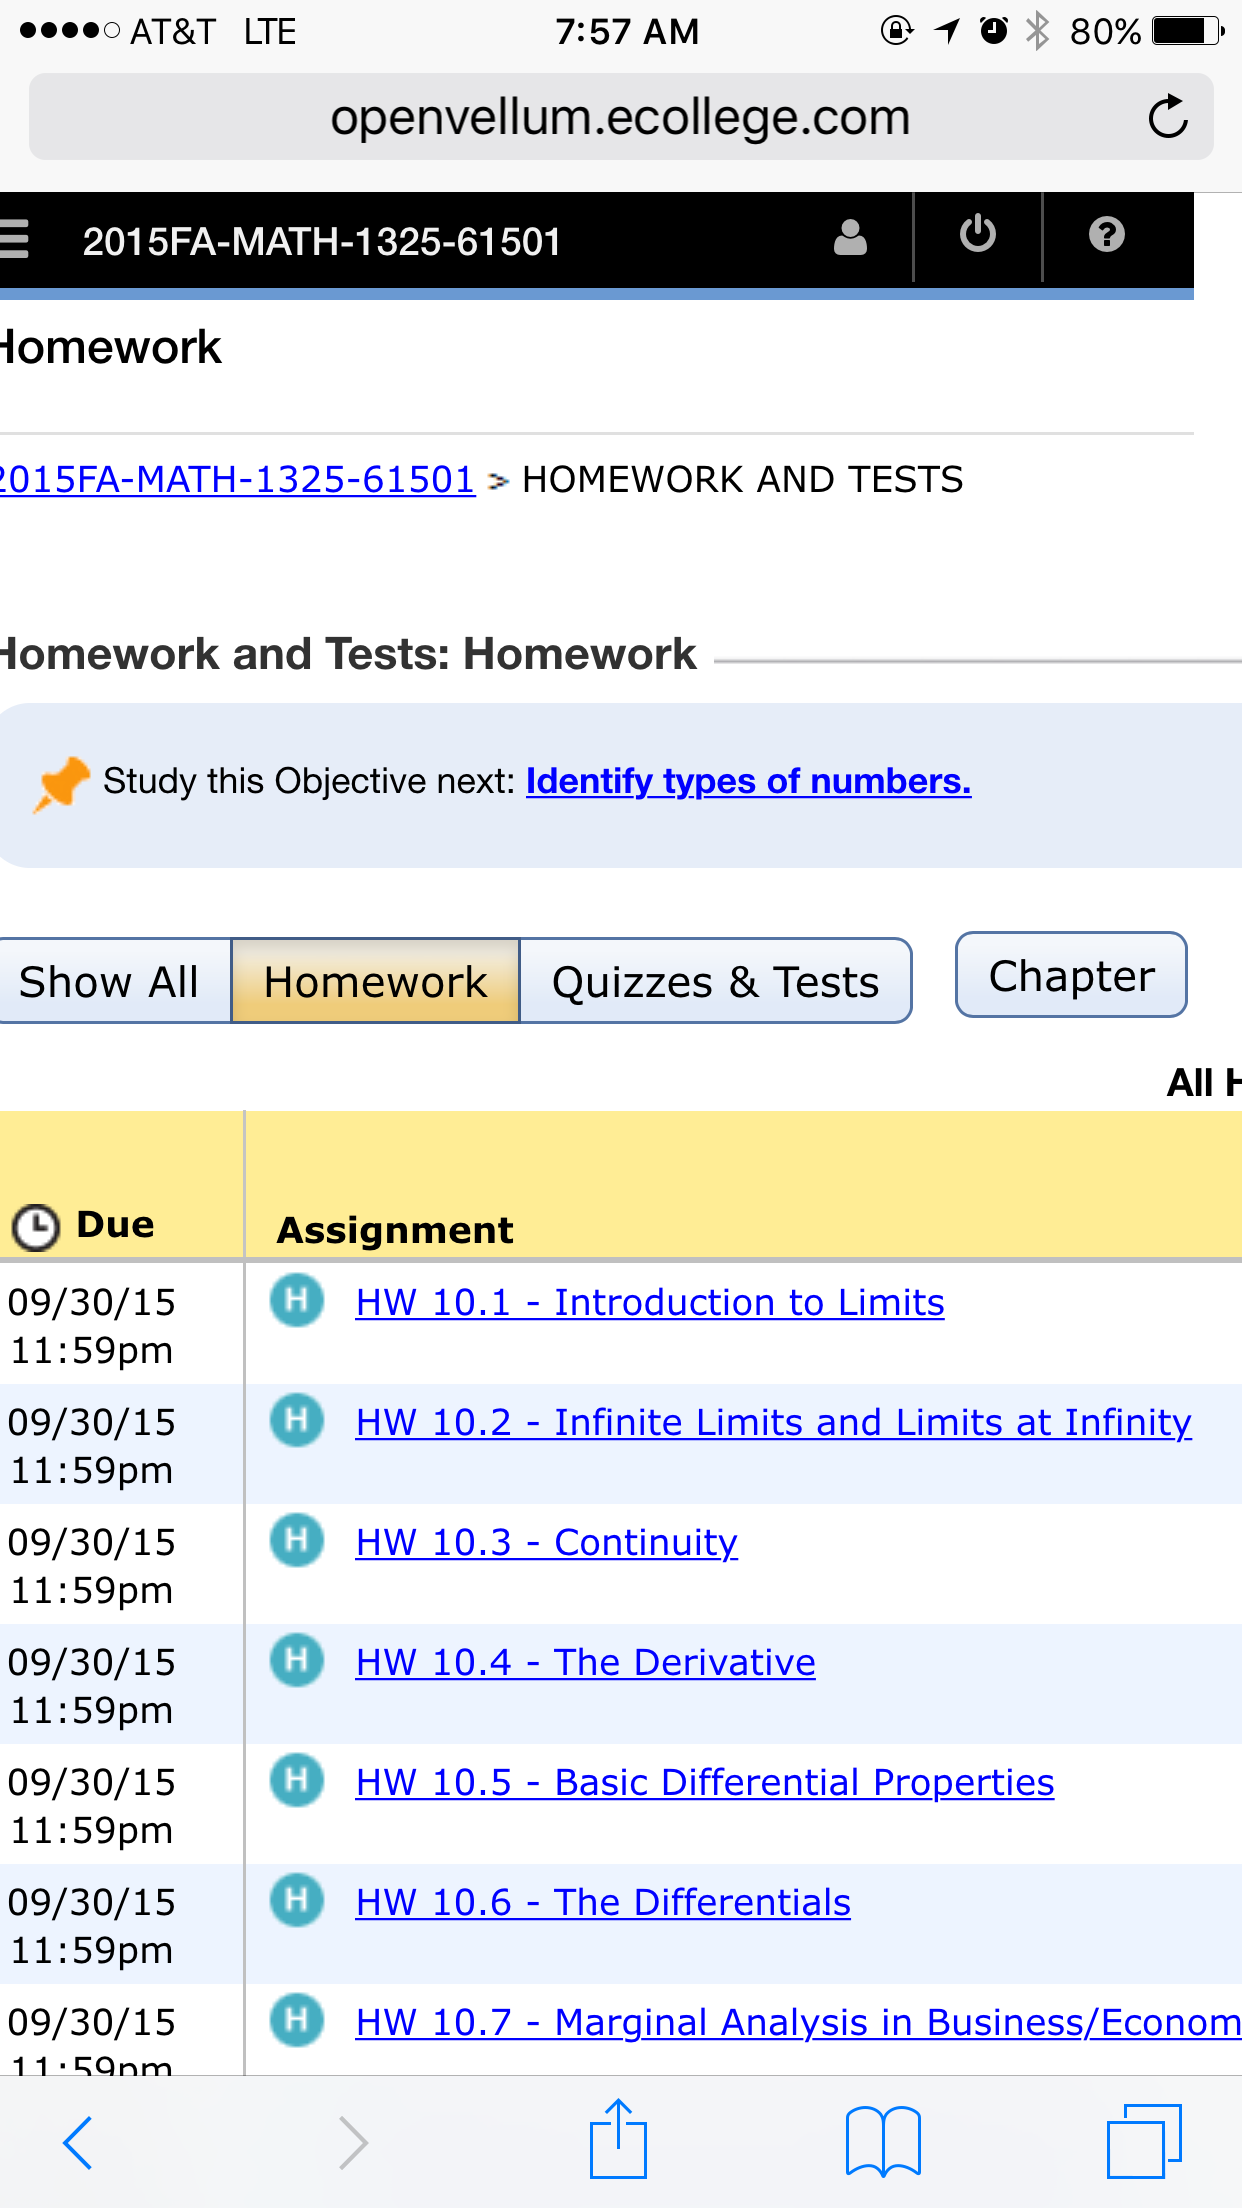
Task: Select the Homework filter tab
Action: click(x=375, y=981)
